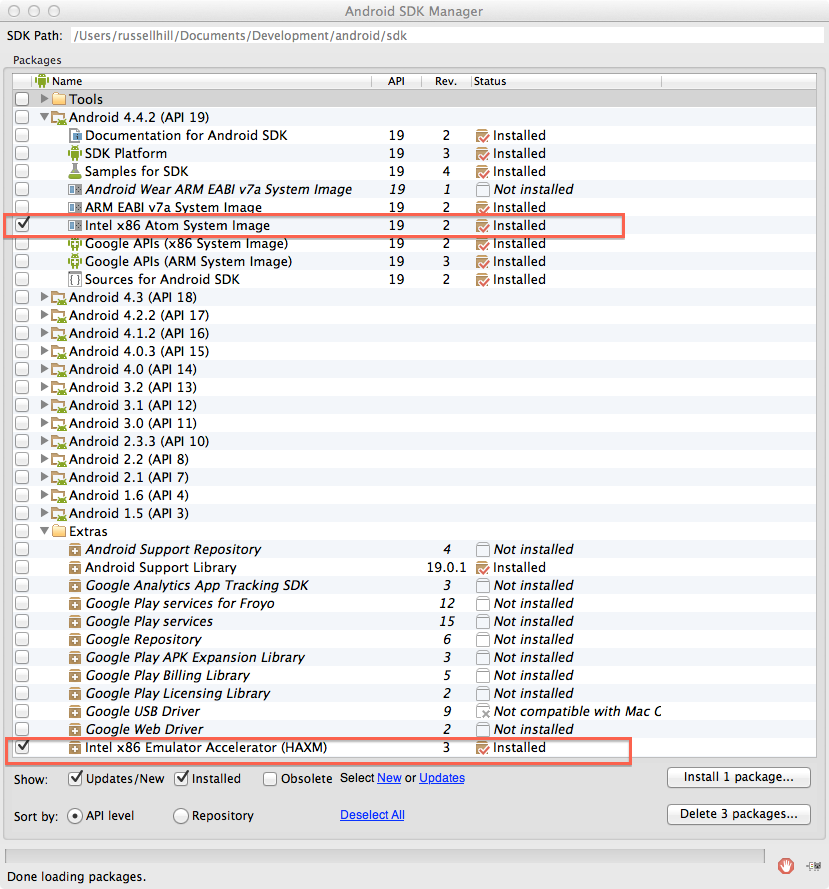
Task: Click the Deselect All link
Action: [x=372, y=815]
